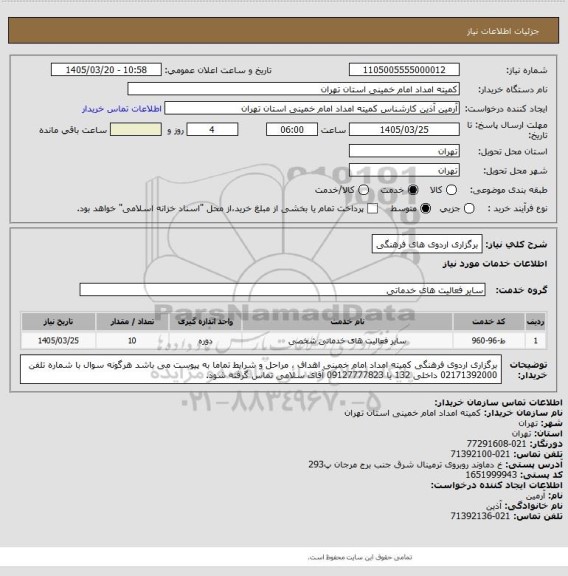The width and height of the screenshot is (568, 576).
Task: Choose the جزیی purchase type radio
Action: coord(469,209)
